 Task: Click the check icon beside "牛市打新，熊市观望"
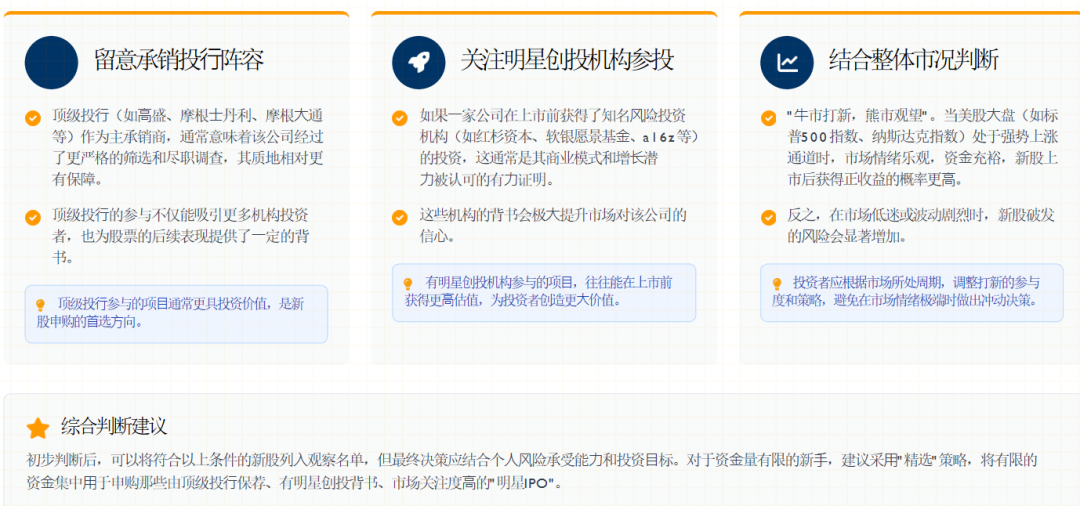tap(768, 118)
